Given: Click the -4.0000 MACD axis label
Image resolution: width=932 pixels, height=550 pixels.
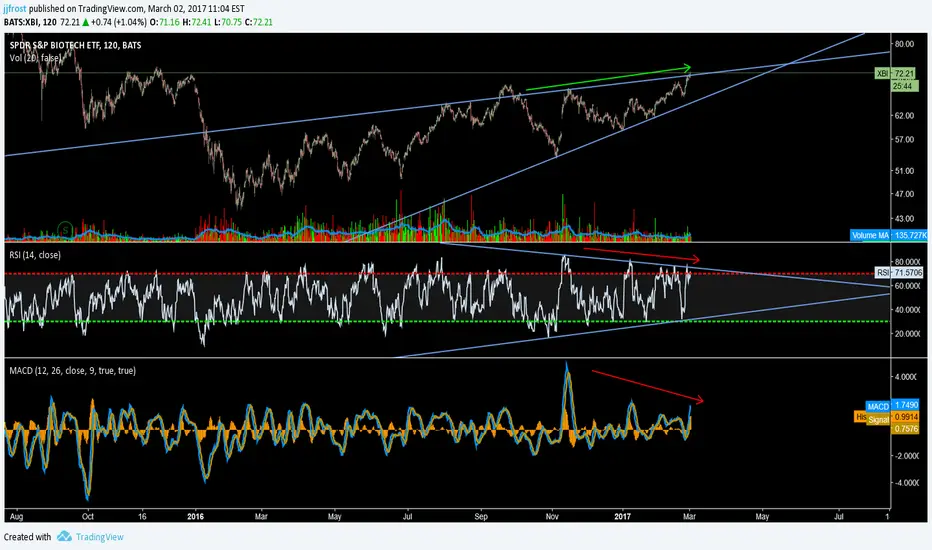Looking at the screenshot, I should coord(905,483).
